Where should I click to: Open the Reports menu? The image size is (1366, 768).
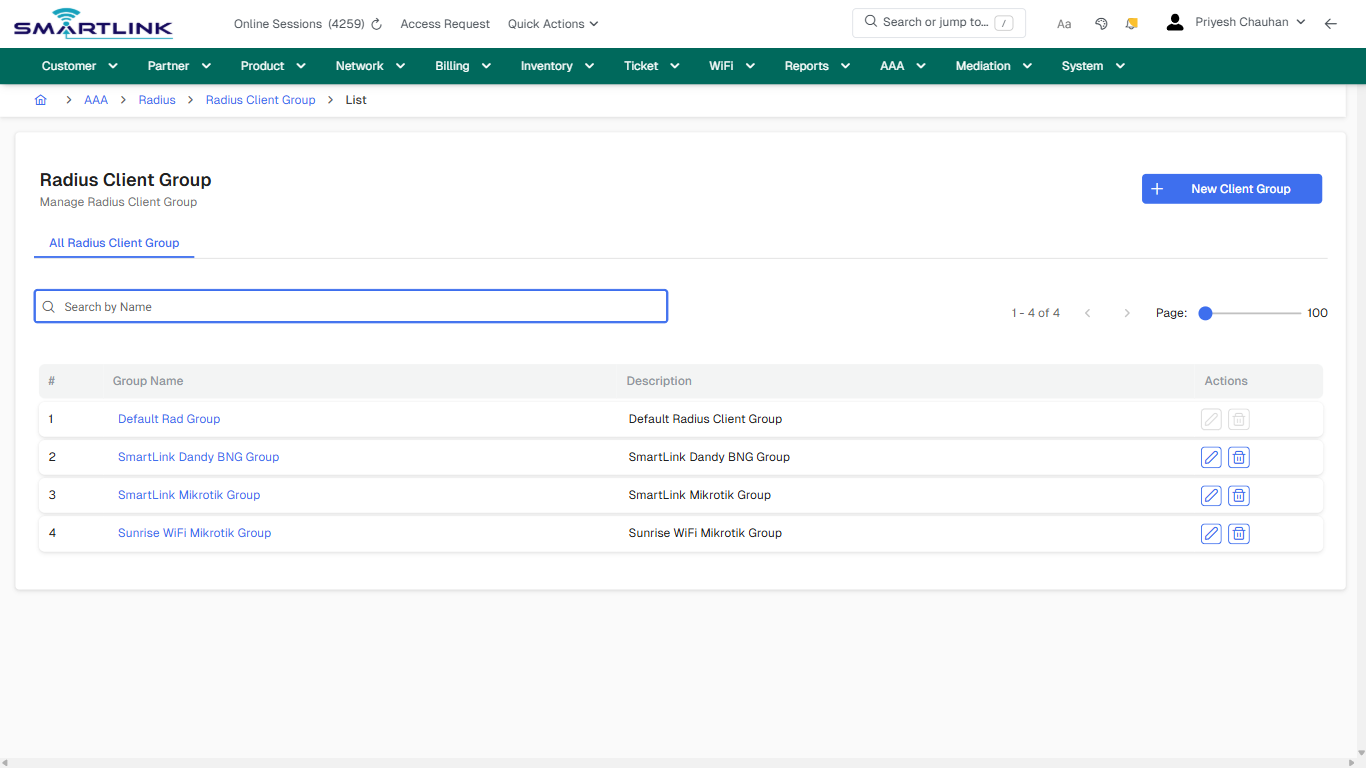point(816,65)
